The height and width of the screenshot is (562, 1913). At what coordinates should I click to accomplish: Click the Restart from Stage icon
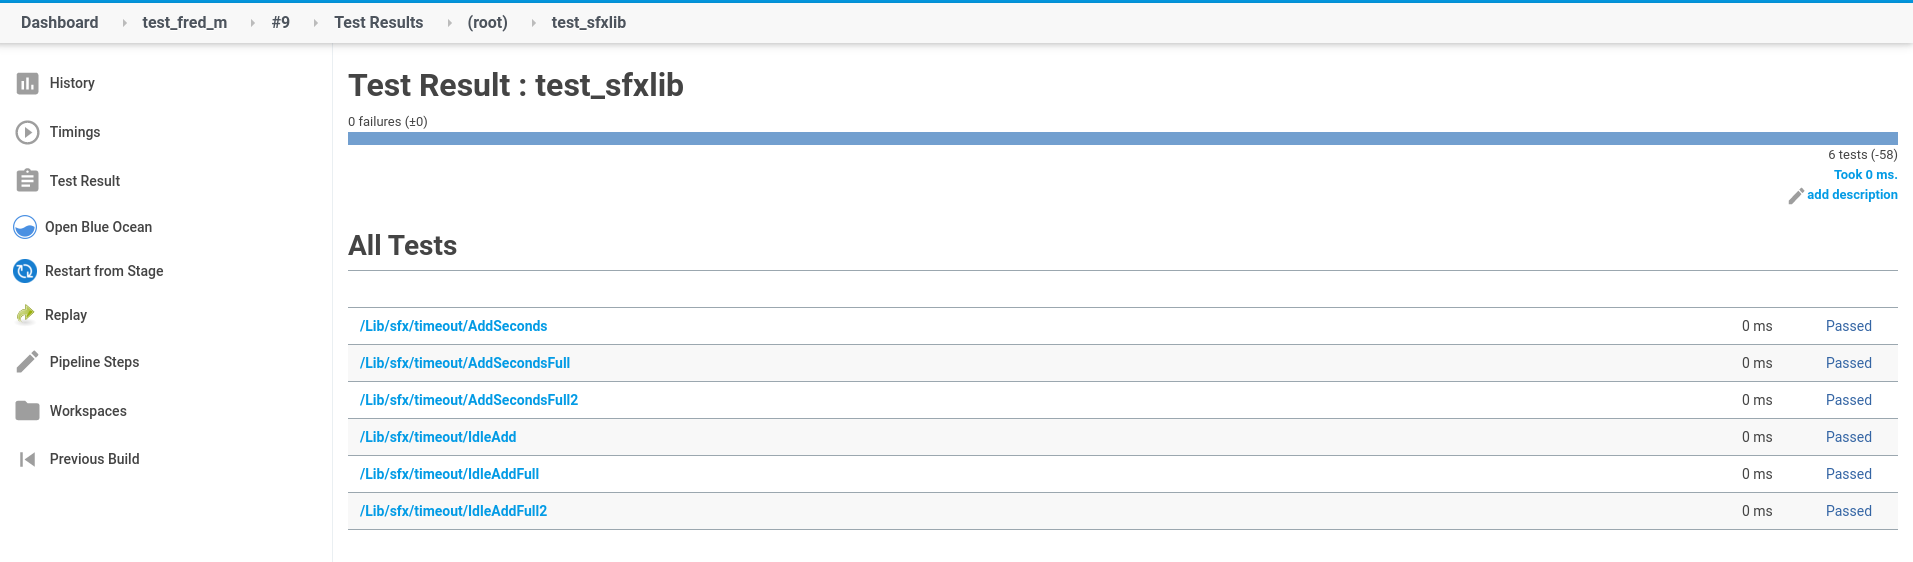tap(25, 271)
